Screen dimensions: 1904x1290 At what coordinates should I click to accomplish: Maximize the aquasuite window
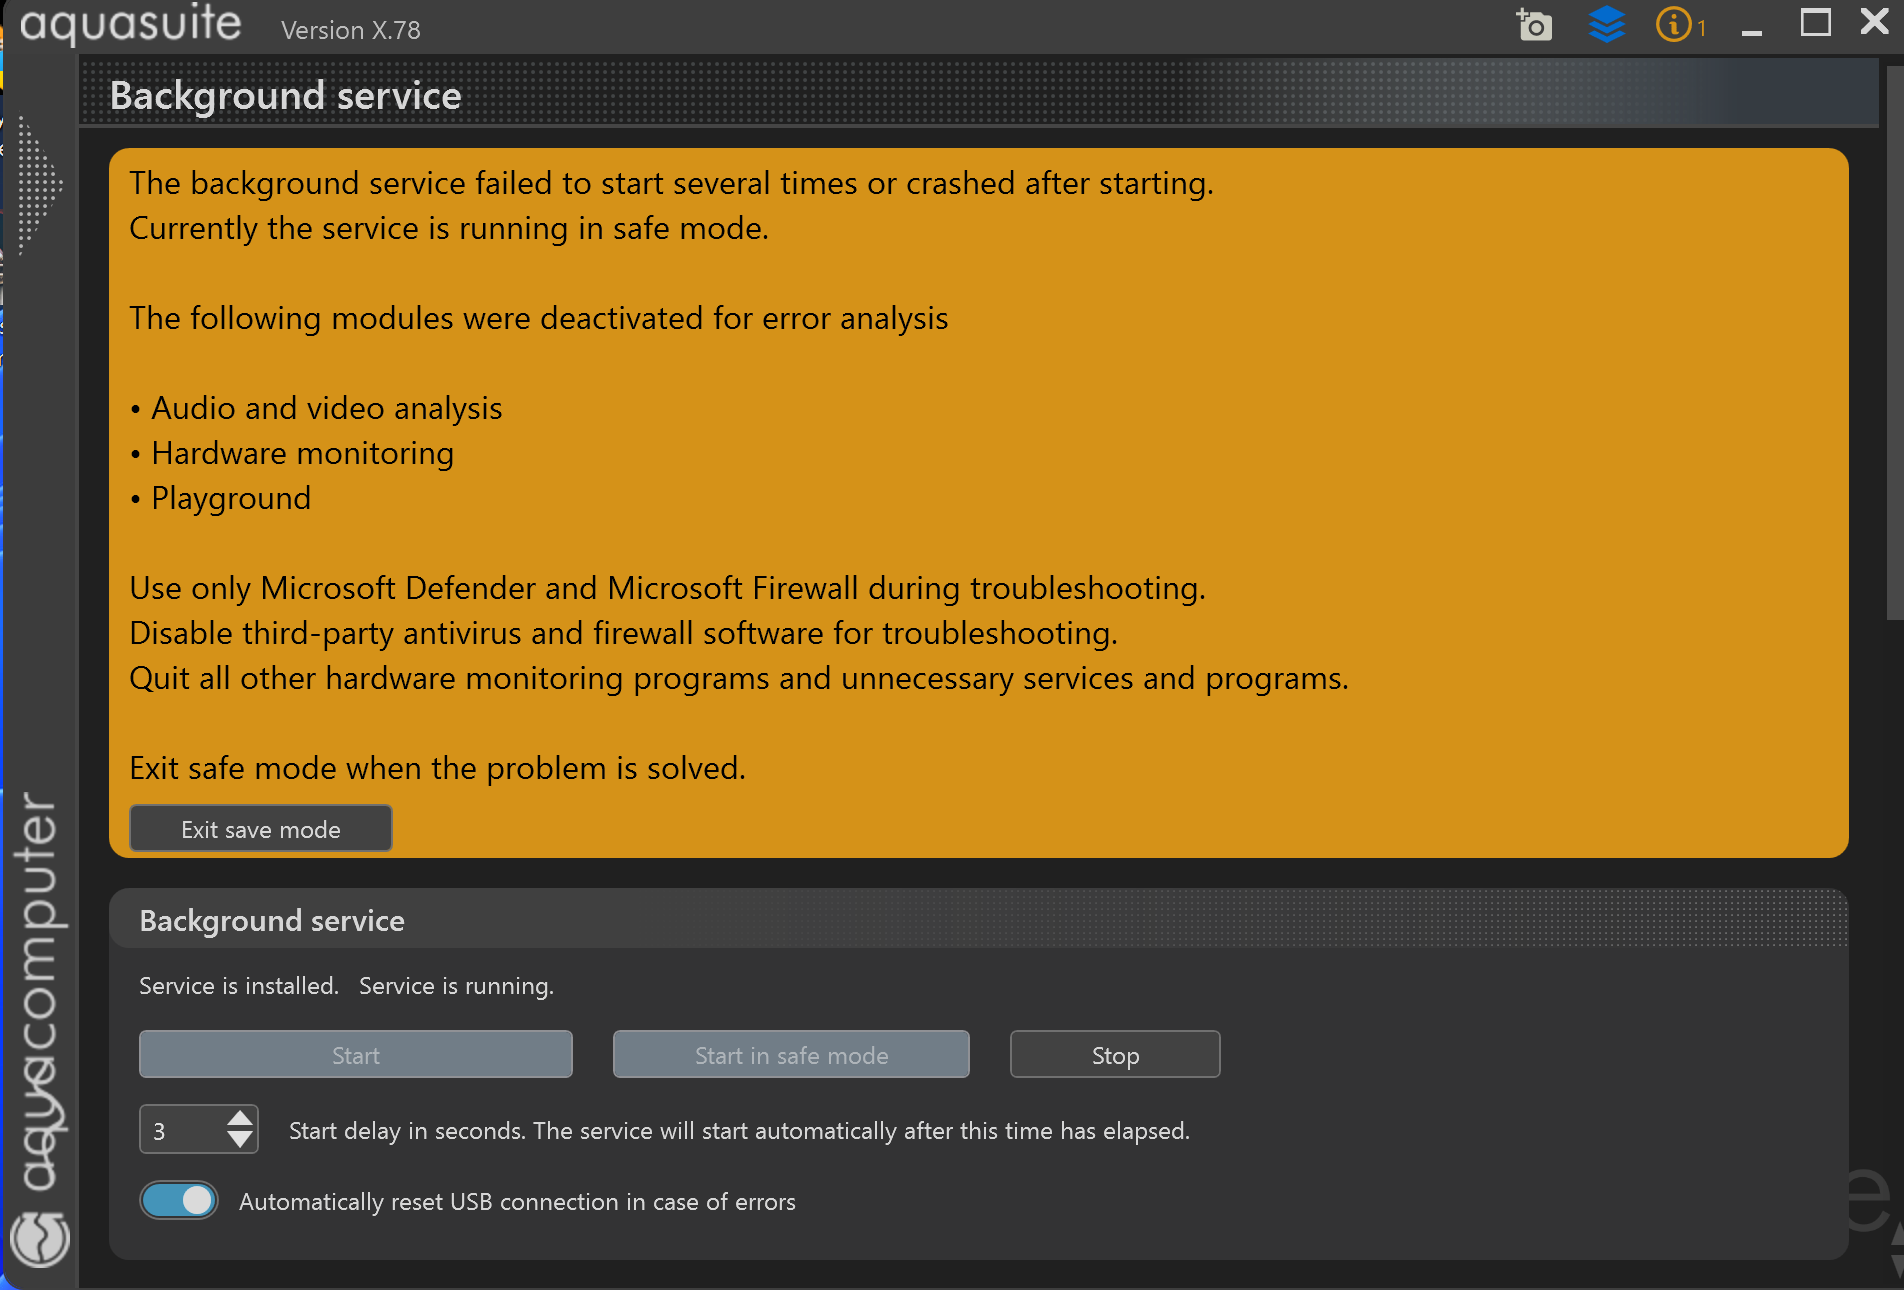1815,22
